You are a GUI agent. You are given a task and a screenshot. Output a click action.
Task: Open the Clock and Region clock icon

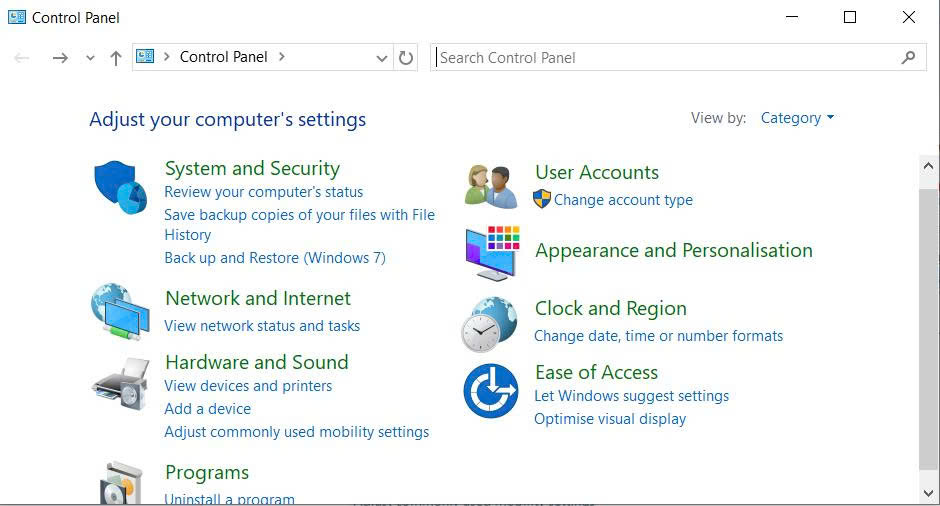tap(489, 324)
